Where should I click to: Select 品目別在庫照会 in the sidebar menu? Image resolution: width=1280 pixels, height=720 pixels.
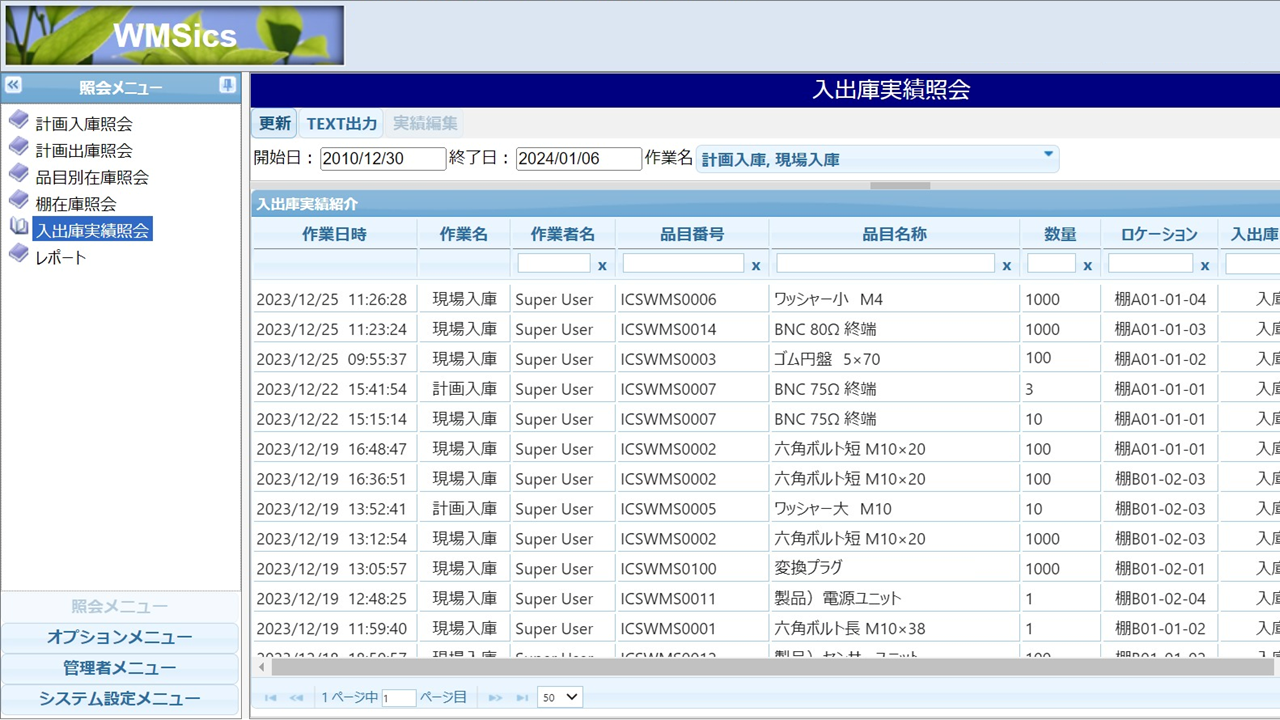point(92,178)
